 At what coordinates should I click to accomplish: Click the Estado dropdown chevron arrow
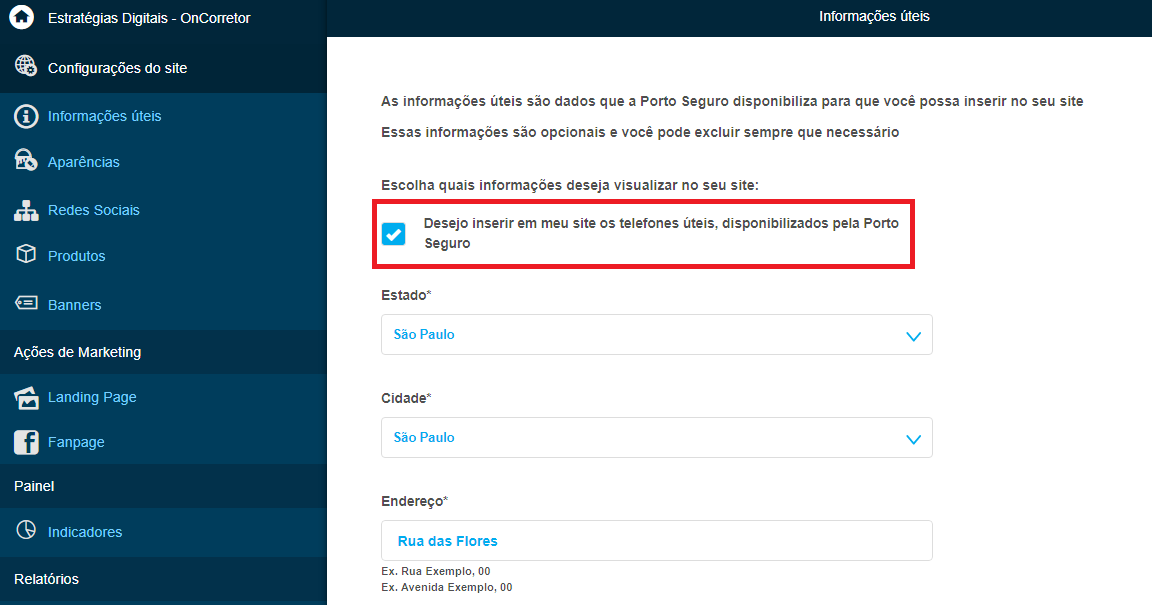(912, 336)
